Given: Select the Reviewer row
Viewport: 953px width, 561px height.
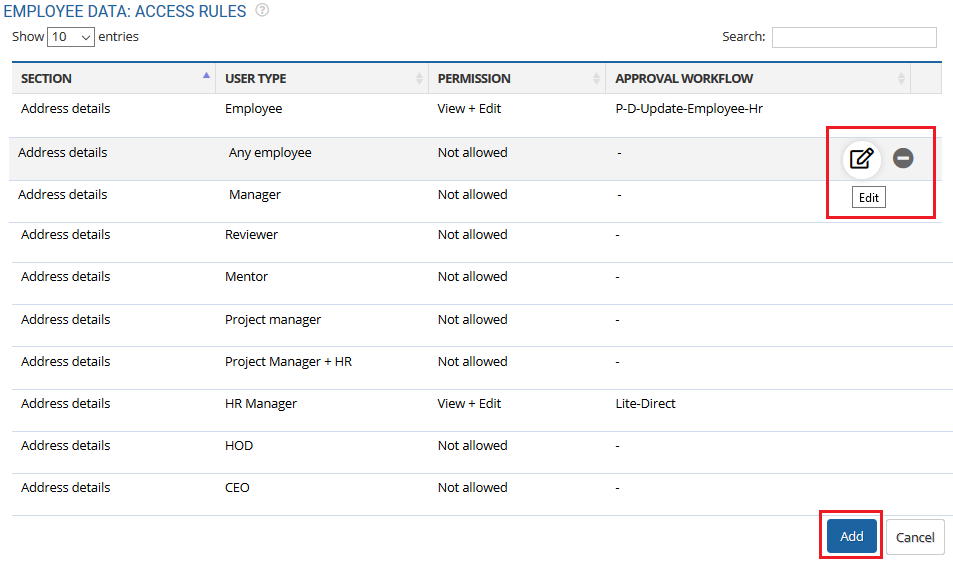Looking at the screenshot, I should 251,235.
